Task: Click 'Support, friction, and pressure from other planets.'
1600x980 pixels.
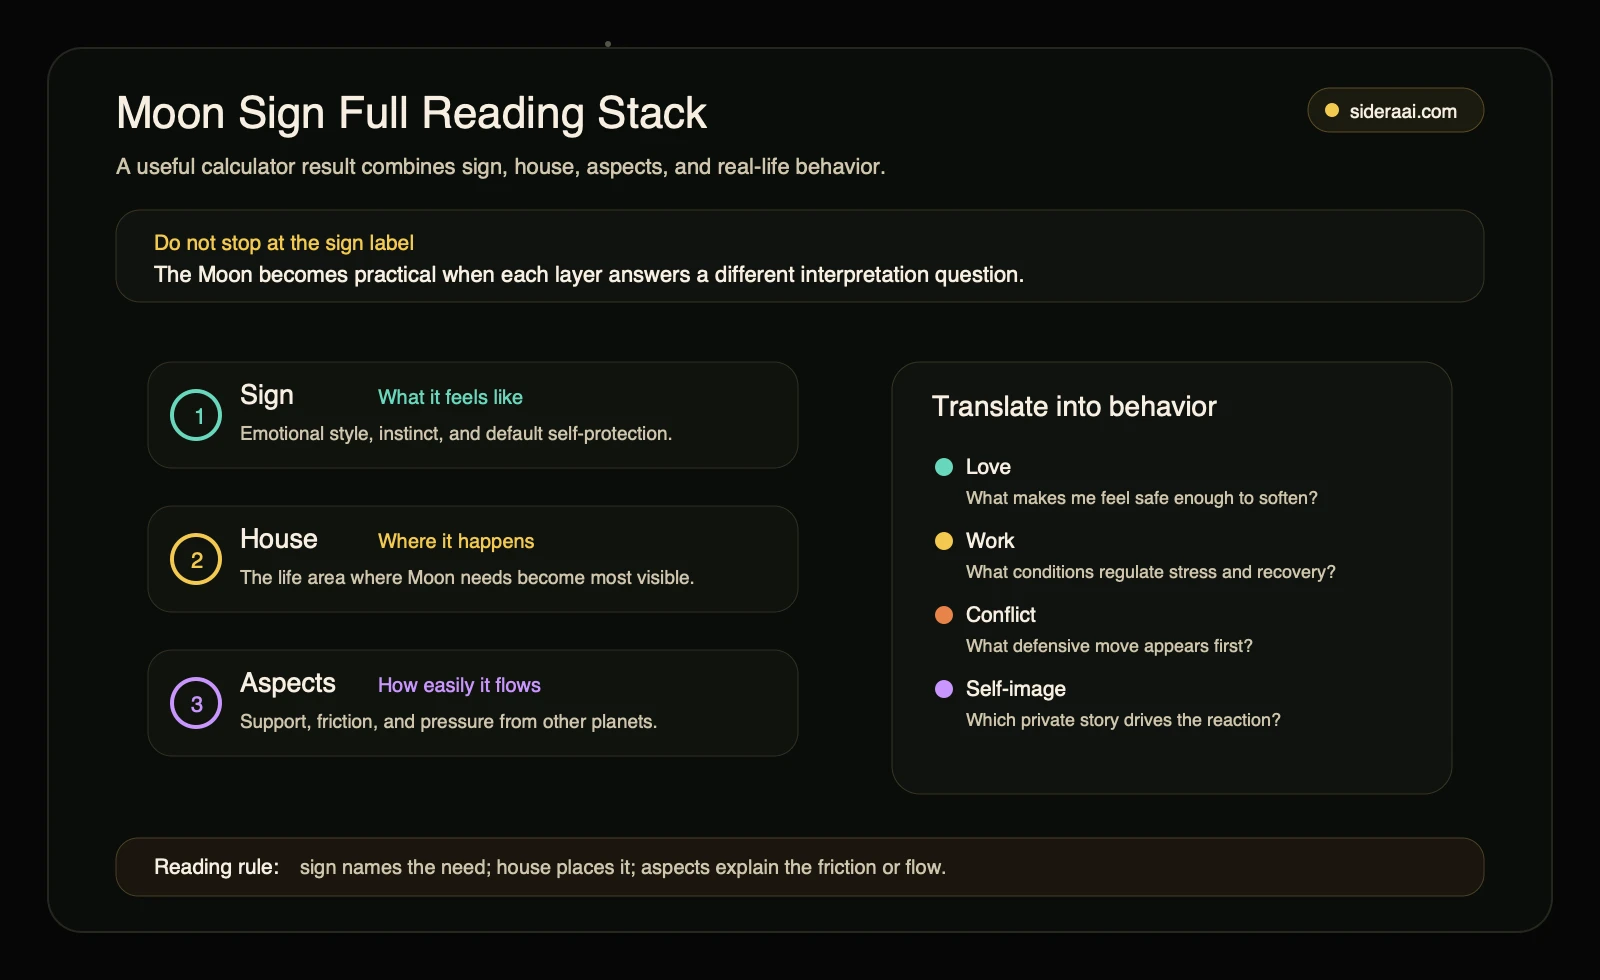Action: point(449,721)
